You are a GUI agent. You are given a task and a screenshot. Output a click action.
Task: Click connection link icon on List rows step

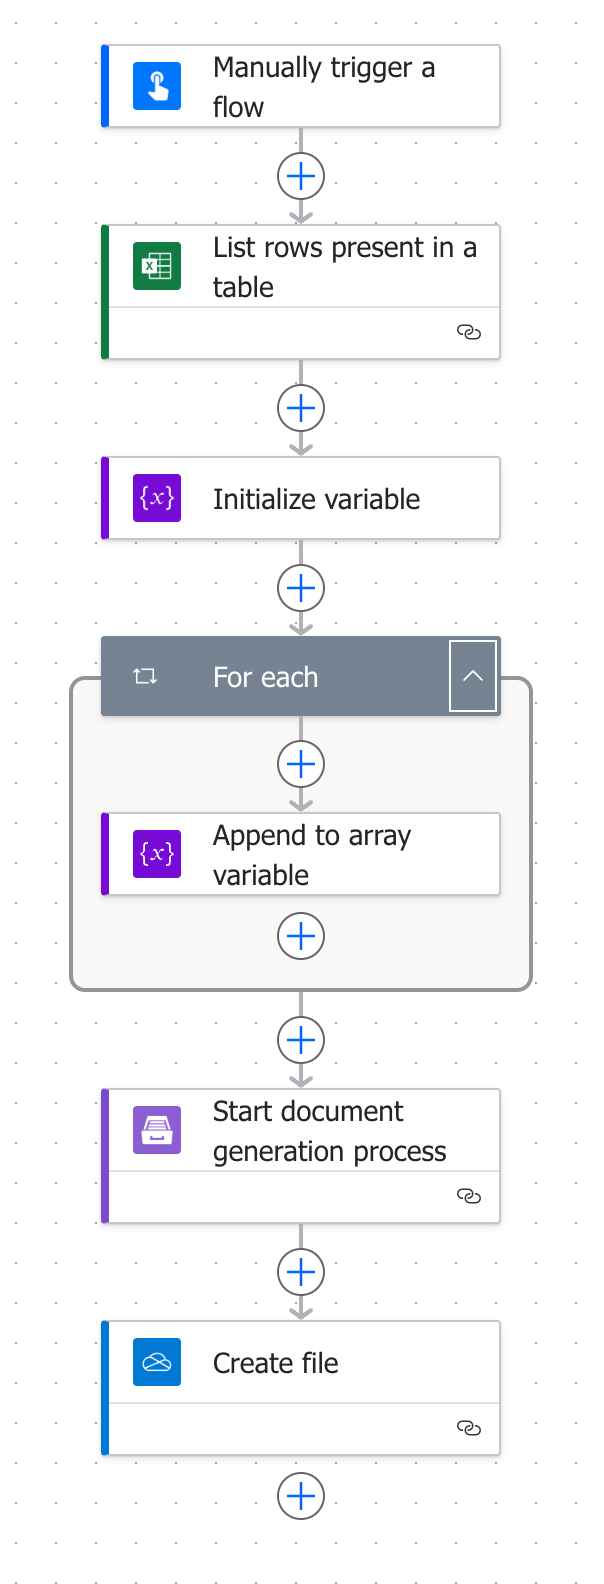tap(468, 333)
